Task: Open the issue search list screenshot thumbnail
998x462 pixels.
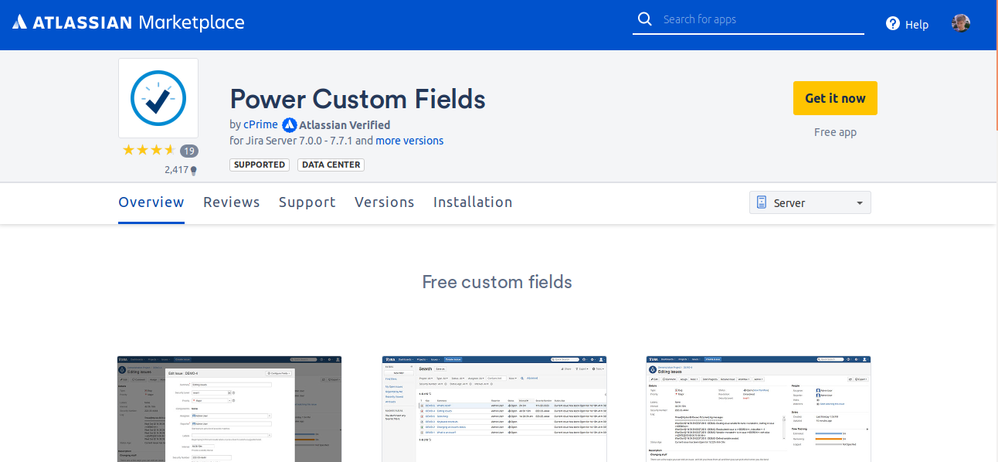Action: point(494,409)
